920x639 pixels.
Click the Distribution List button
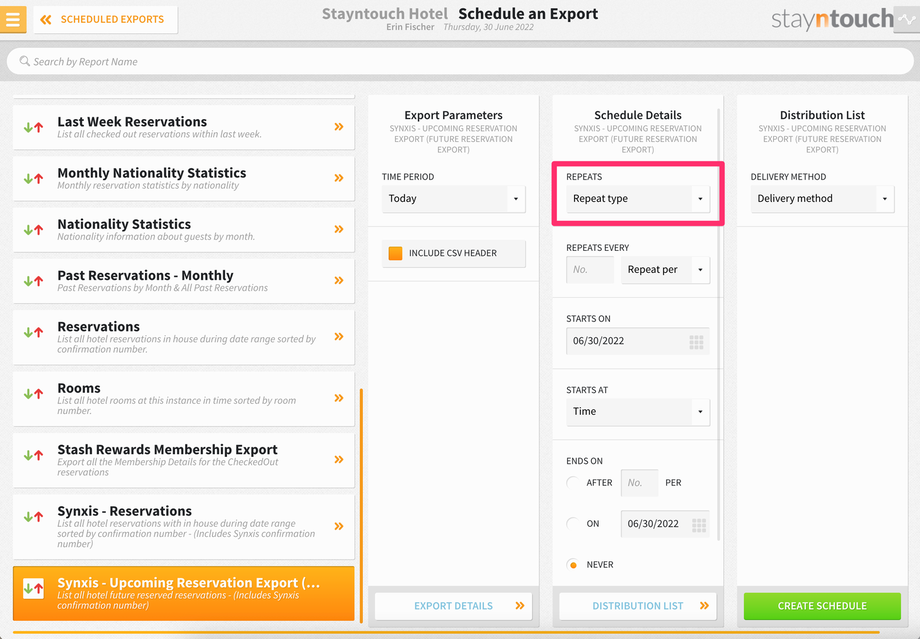click(x=638, y=606)
